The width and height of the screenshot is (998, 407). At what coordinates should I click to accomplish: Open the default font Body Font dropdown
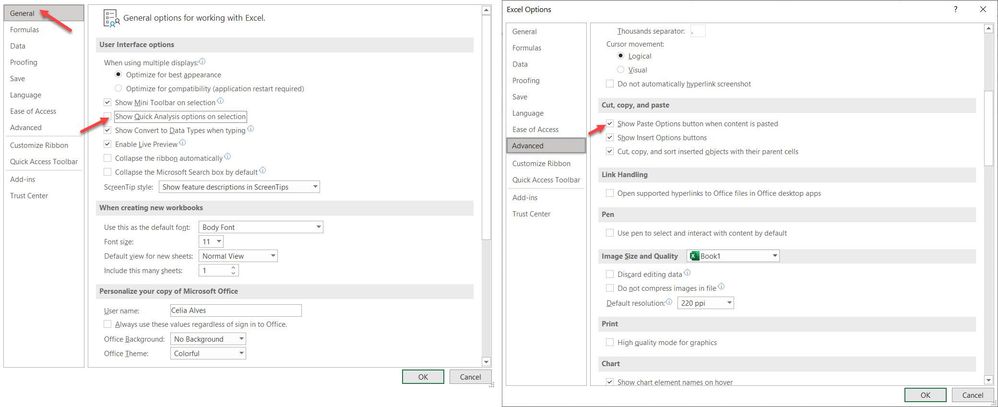[x=262, y=227]
